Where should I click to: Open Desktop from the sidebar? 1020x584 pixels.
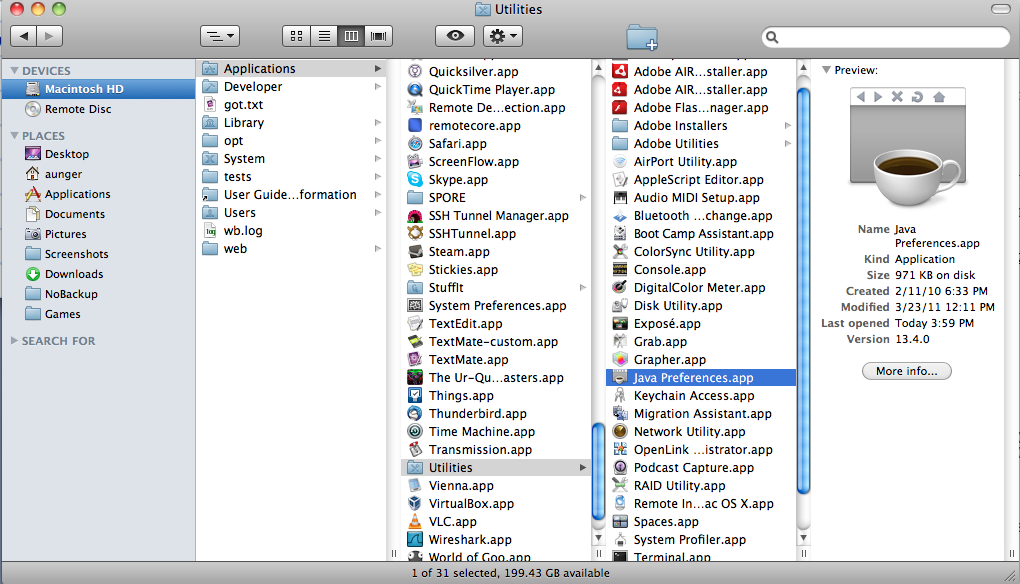(x=98, y=154)
